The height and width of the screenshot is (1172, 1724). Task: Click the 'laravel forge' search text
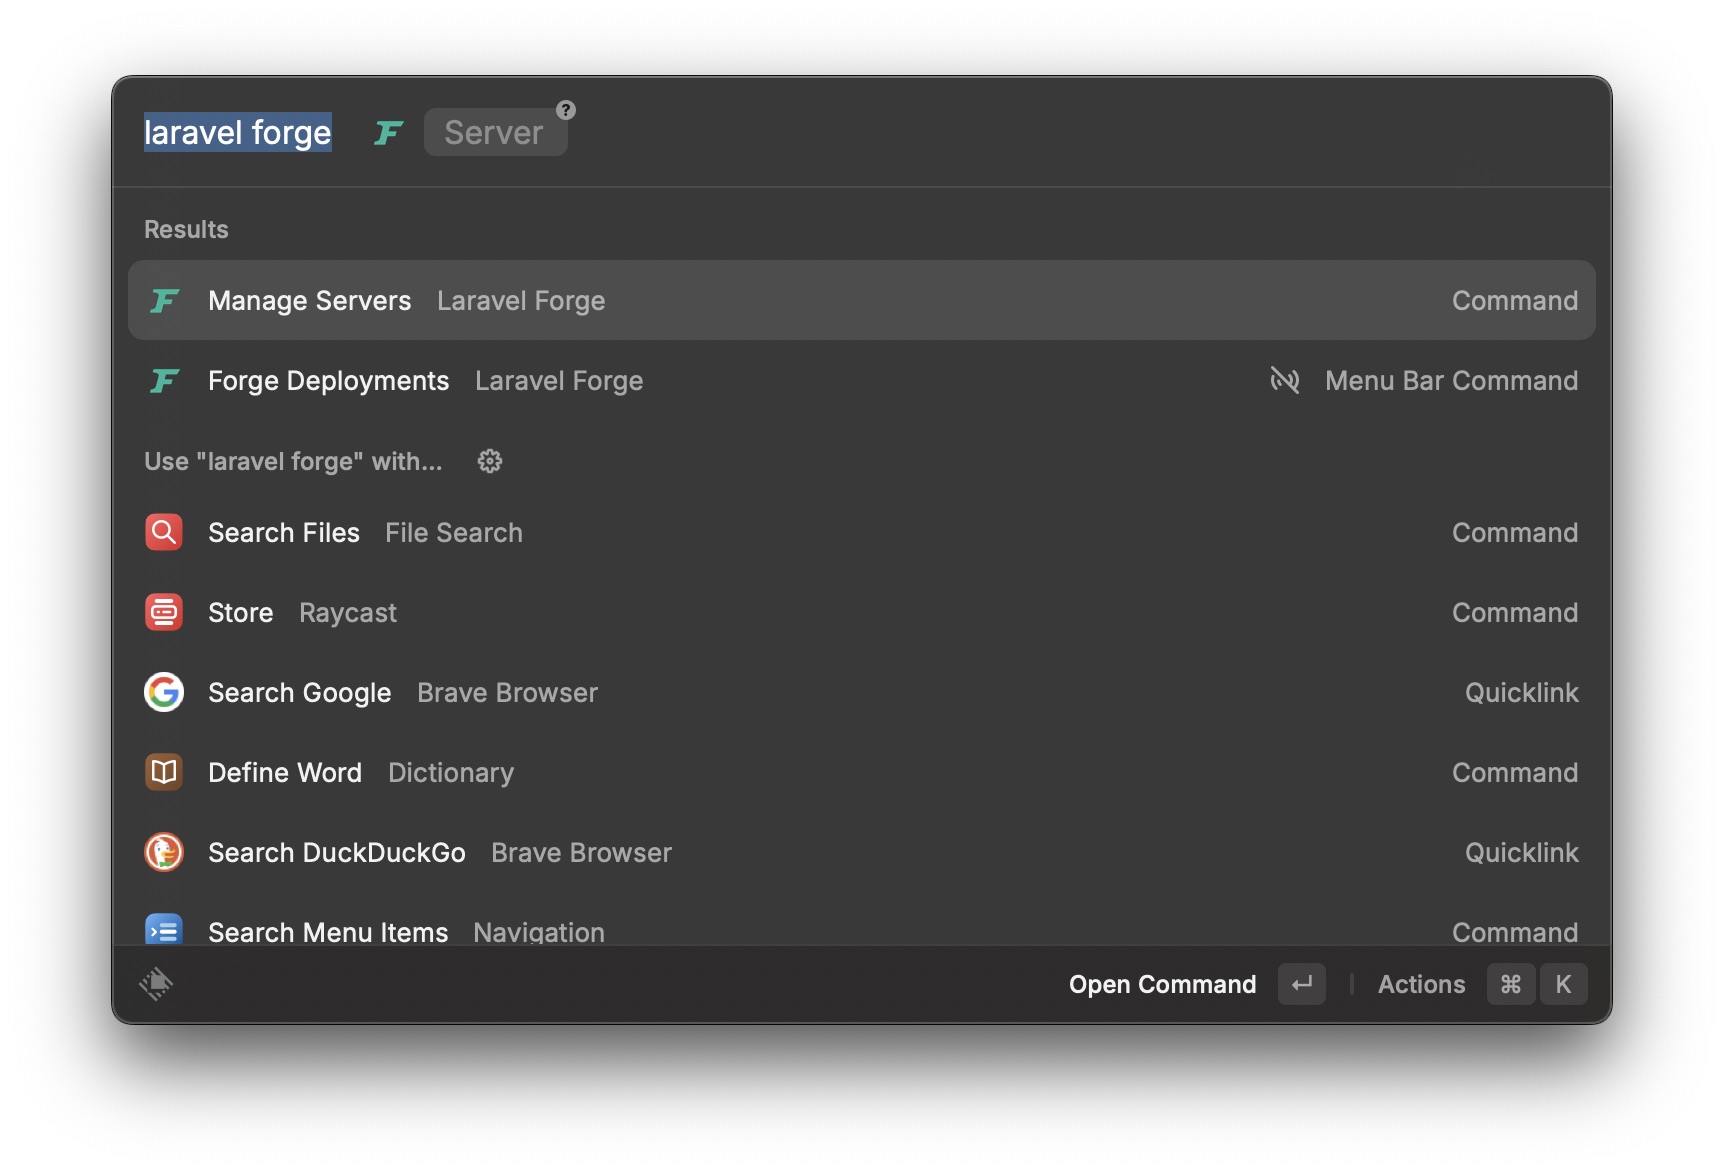(x=238, y=132)
